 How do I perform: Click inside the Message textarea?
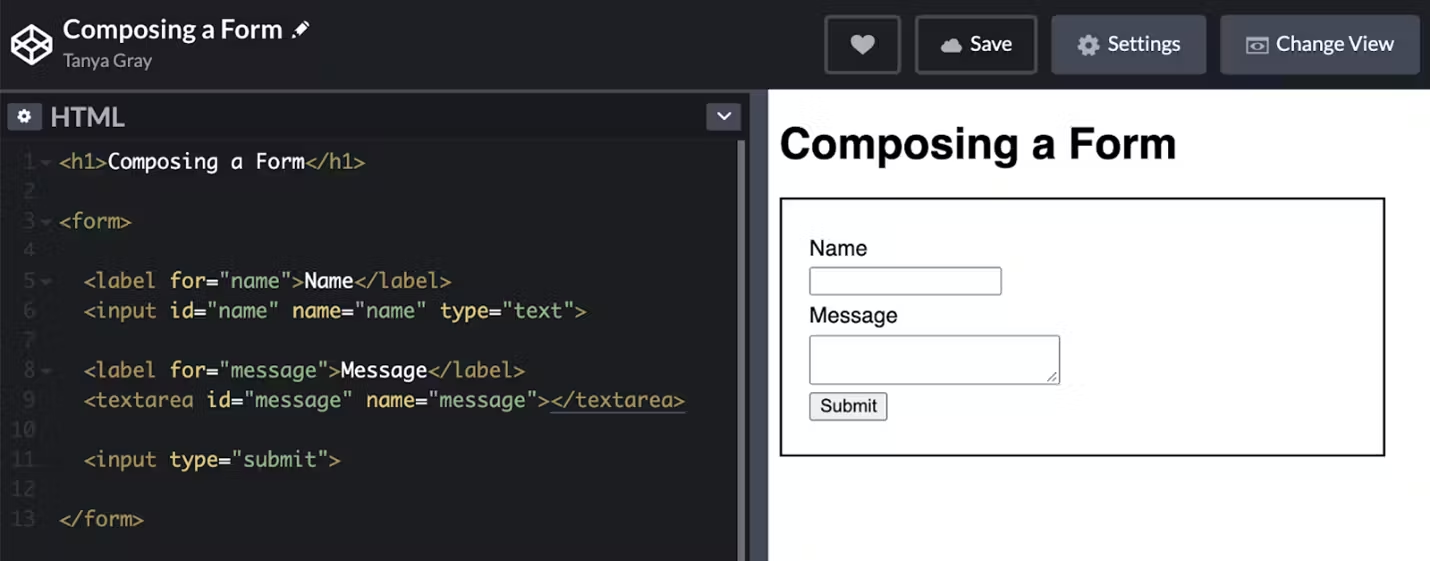[933, 359]
